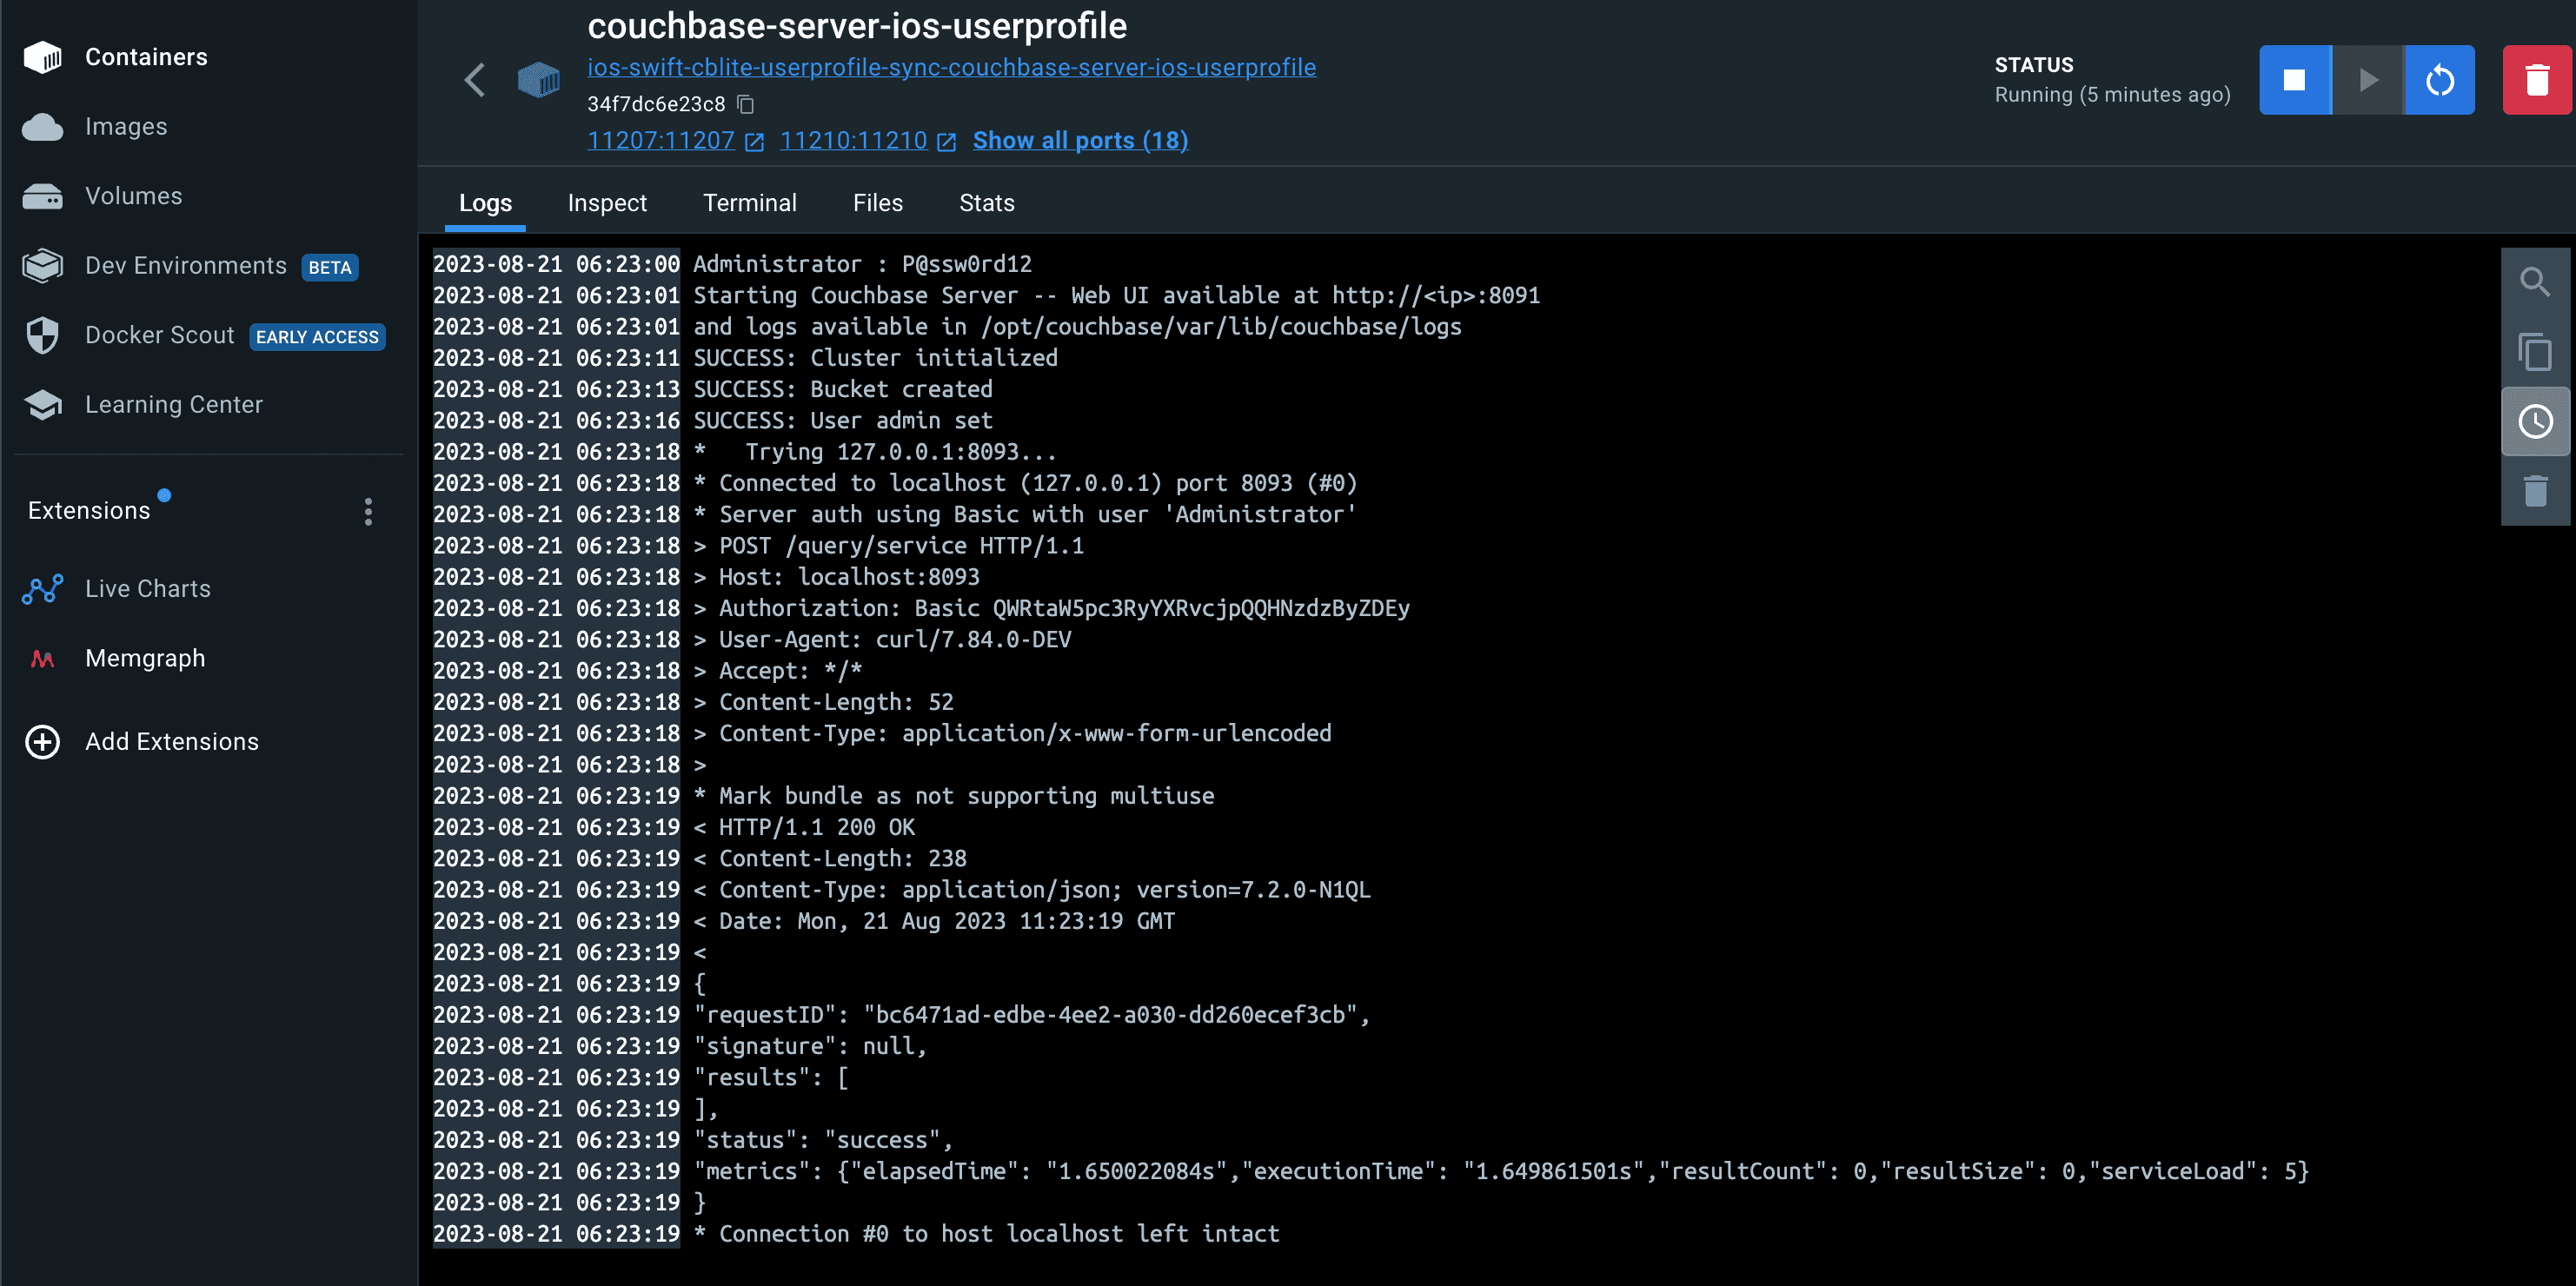Screen dimensions: 2576x1286
Task: Click the Add Extensions label
Action: pos(172,742)
